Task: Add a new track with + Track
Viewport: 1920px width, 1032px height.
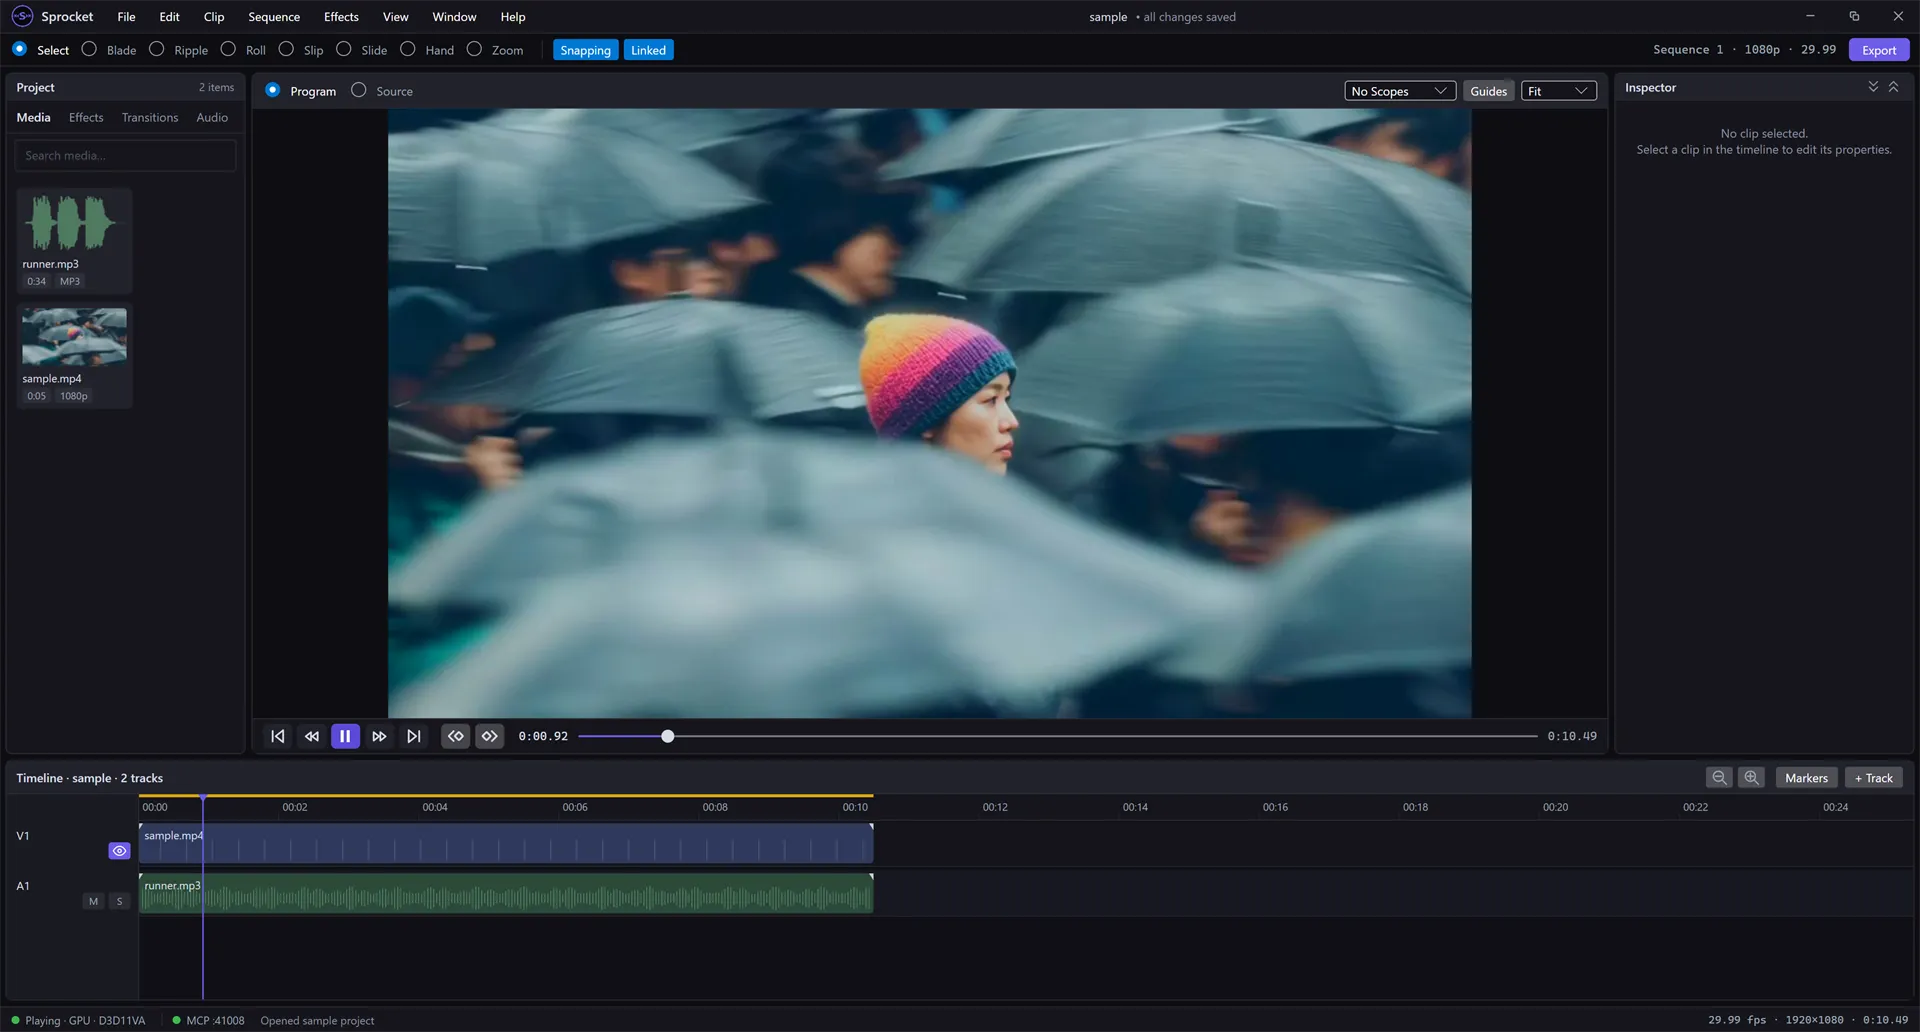Action: coord(1874,777)
